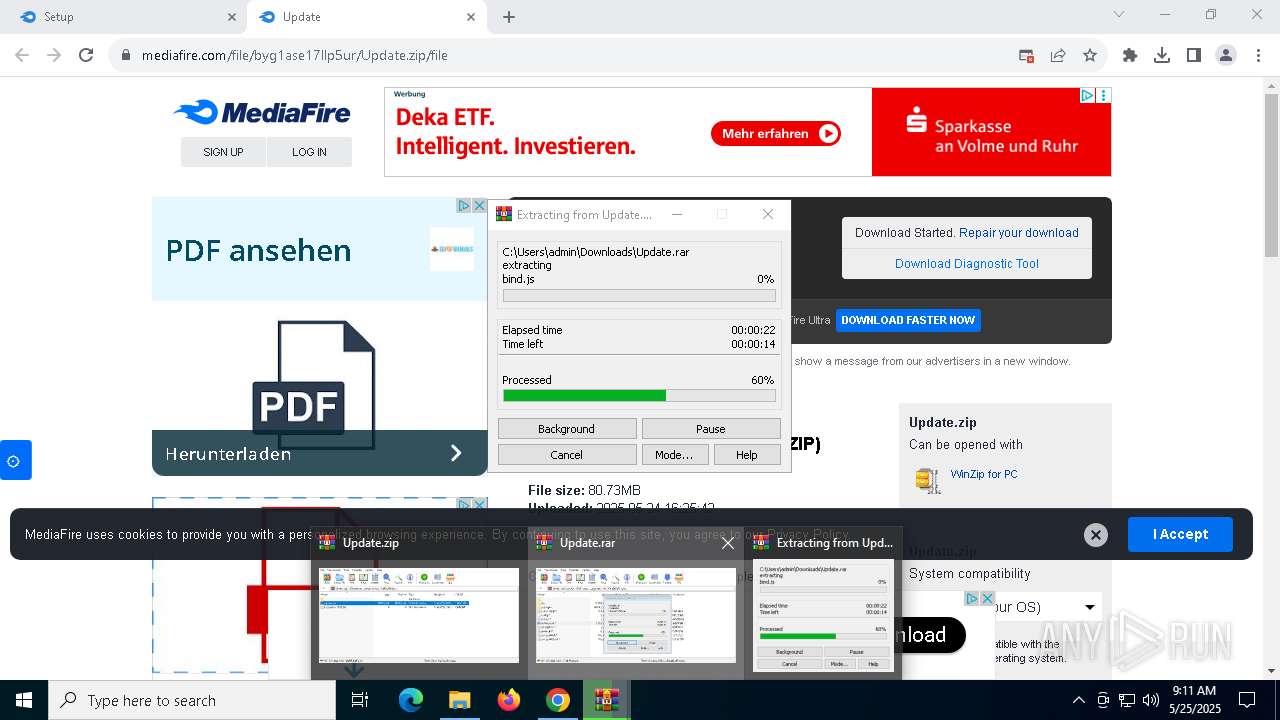Click the blue accessibility widget on left edge
The height and width of the screenshot is (720, 1280).
point(14,460)
